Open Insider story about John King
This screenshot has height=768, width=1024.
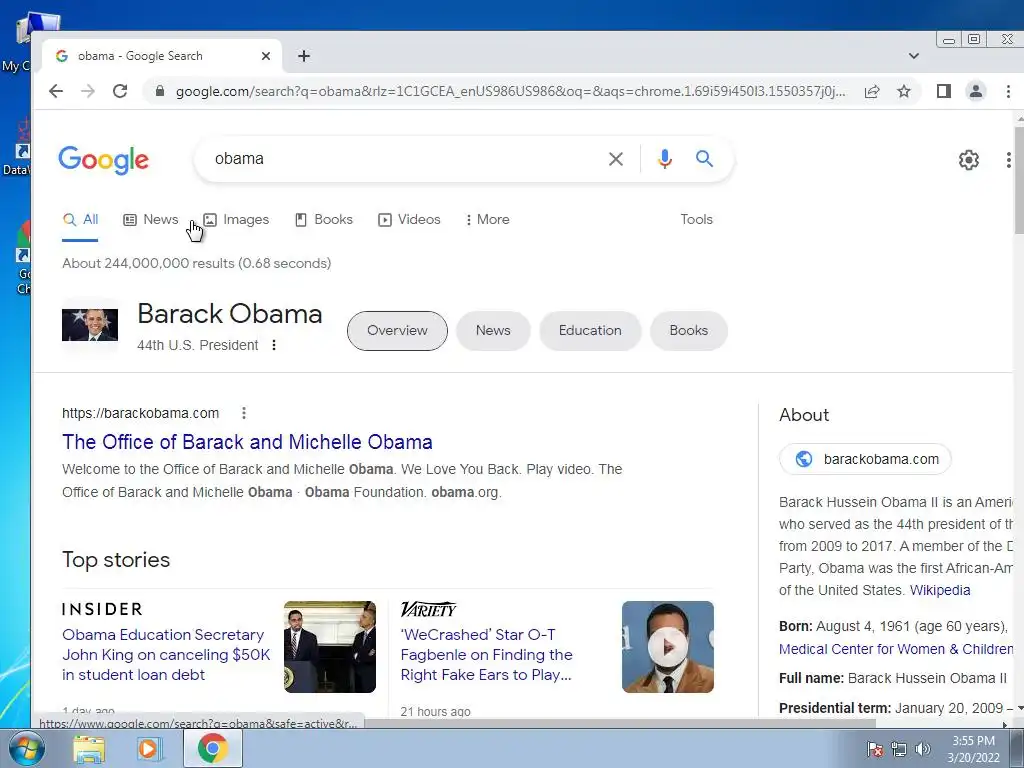click(x=166, y=655)
